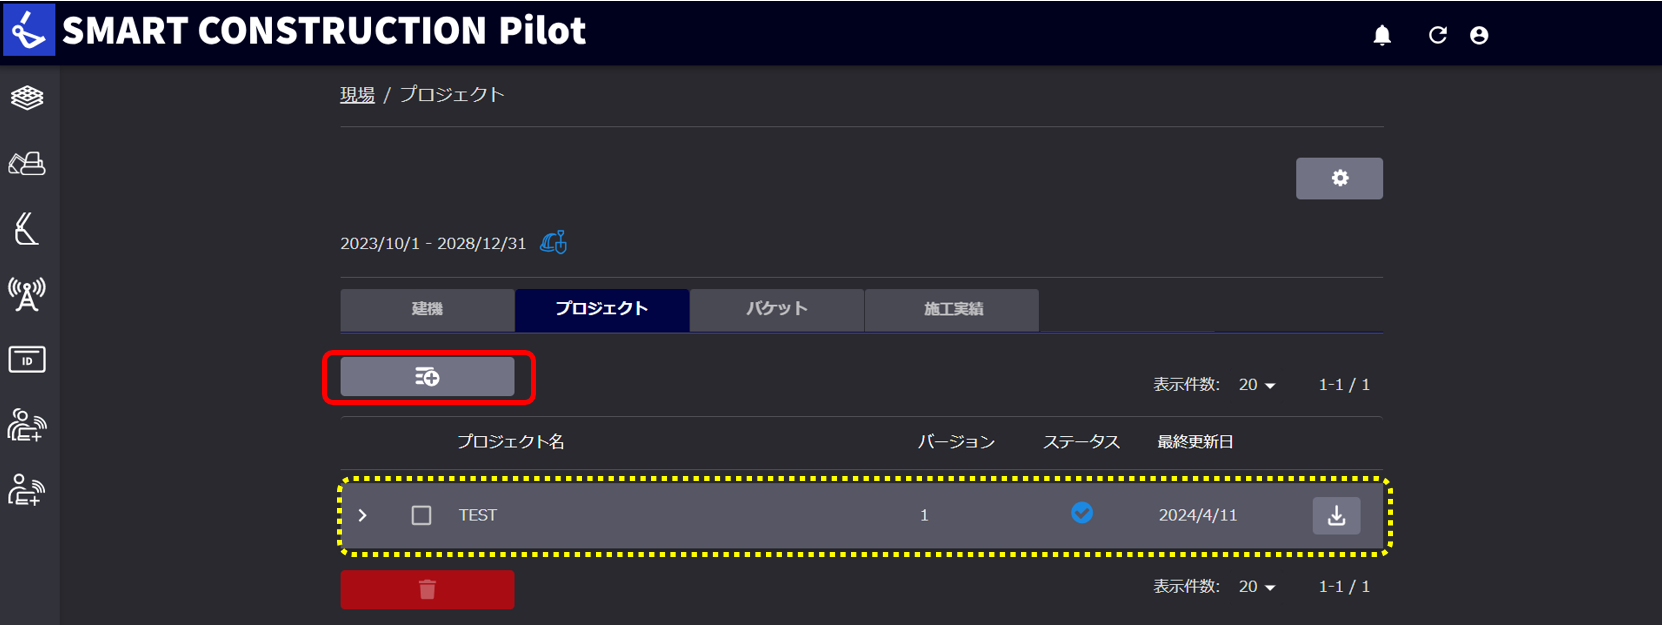Click the add project button
The image size is (1662, 625).
coord(427,377)
